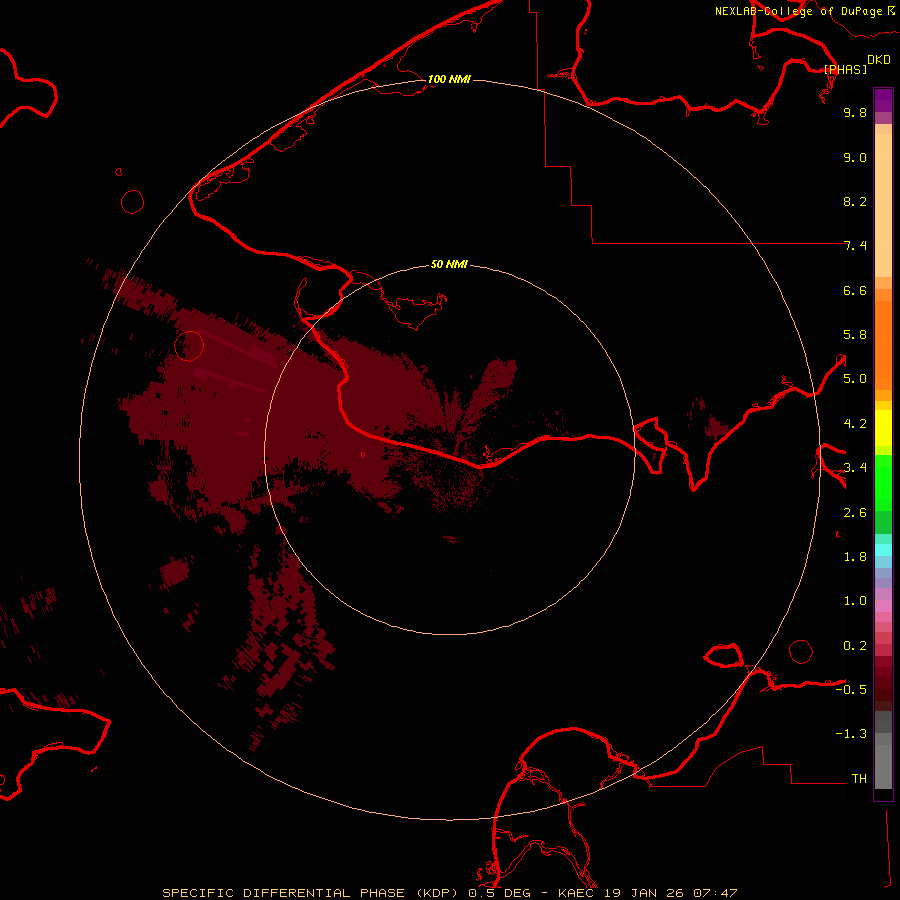The width and height of the screenshot is (900, 900).
Task: Click the NEXLAB-College of DuPage label
Action: click(x=799, y=11)
